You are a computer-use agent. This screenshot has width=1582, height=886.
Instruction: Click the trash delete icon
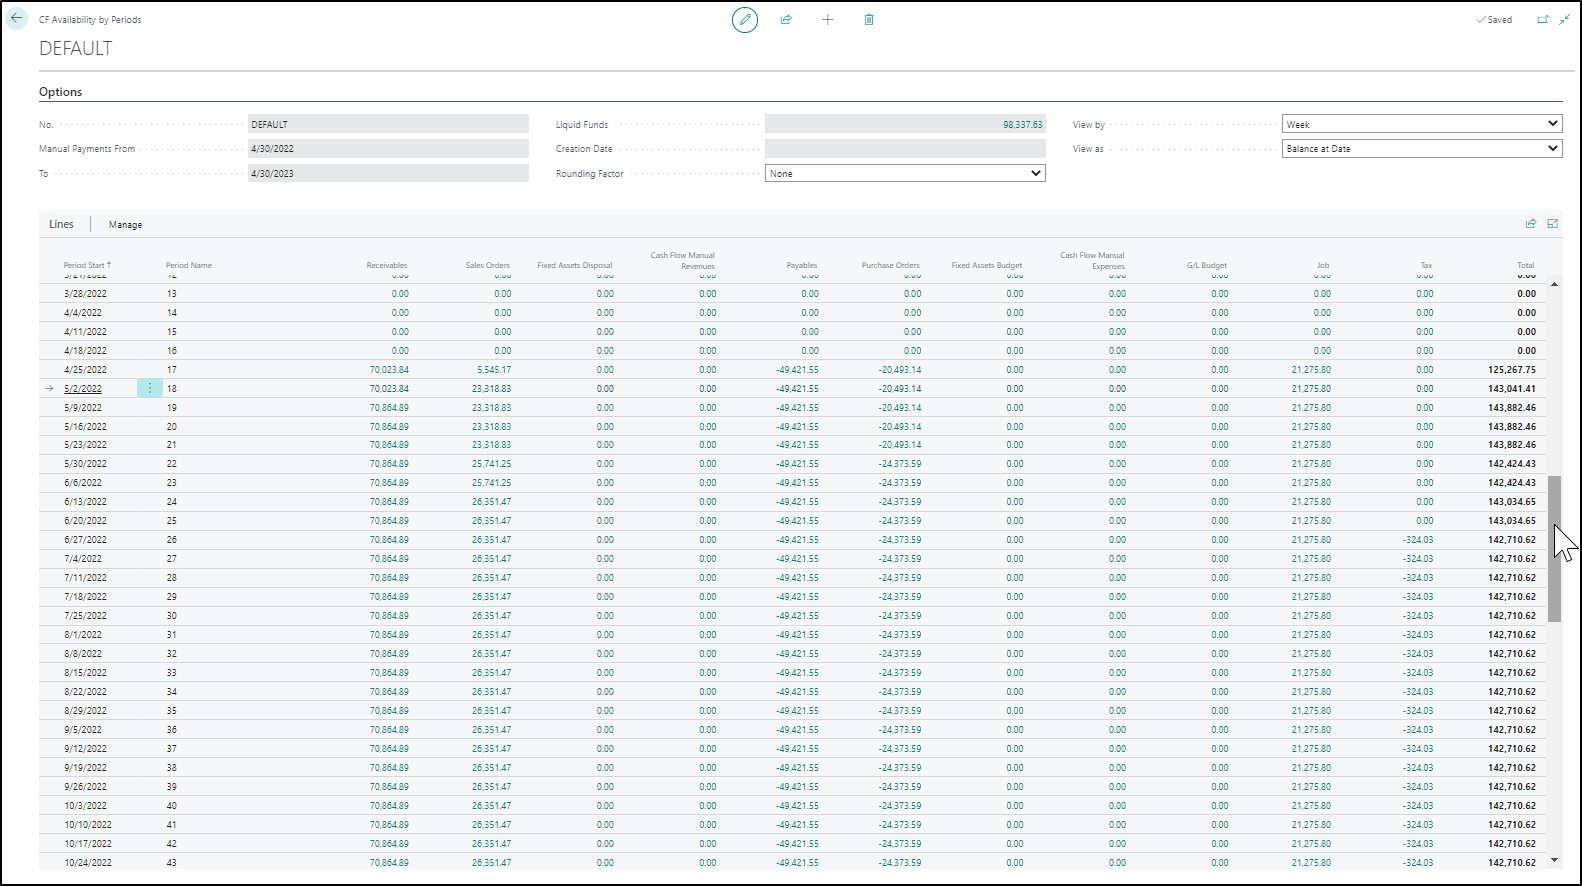(x=869, y=20)
